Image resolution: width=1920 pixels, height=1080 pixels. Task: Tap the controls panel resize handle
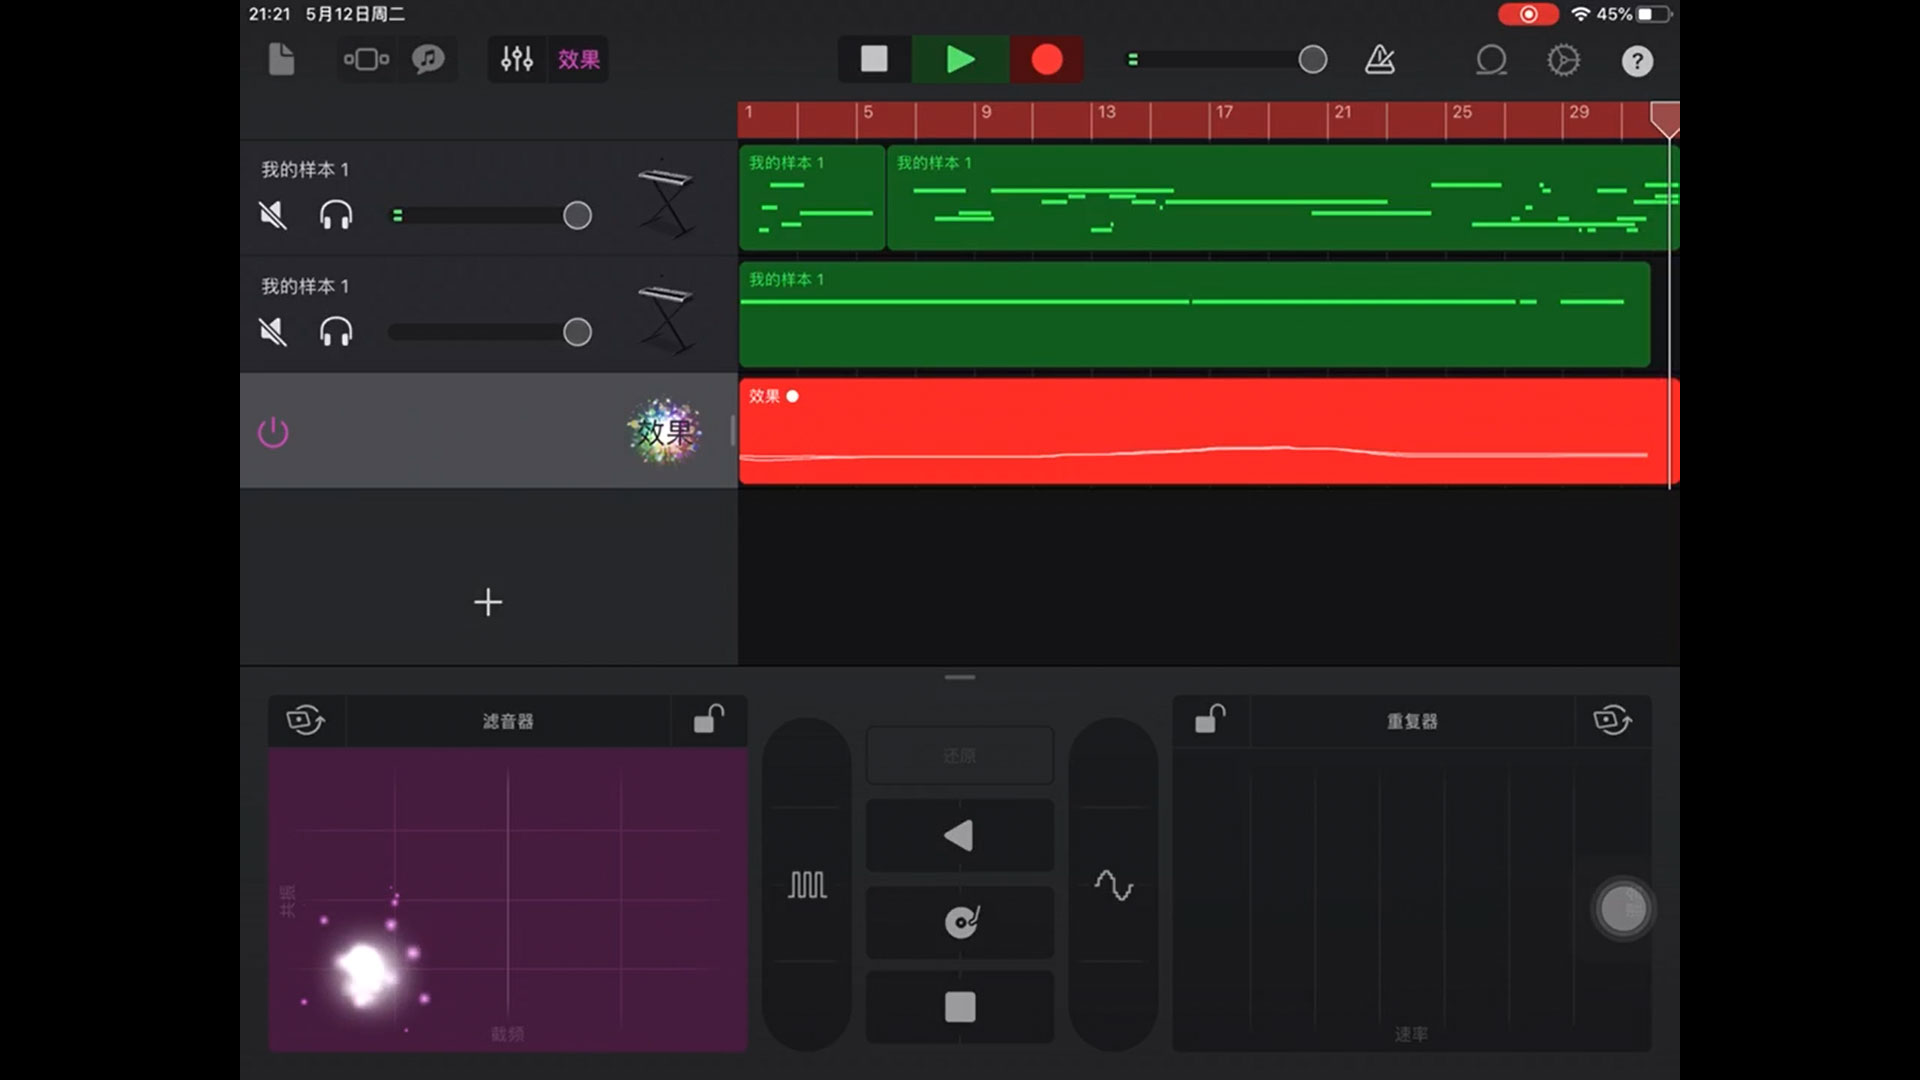(x=960, y=677)
